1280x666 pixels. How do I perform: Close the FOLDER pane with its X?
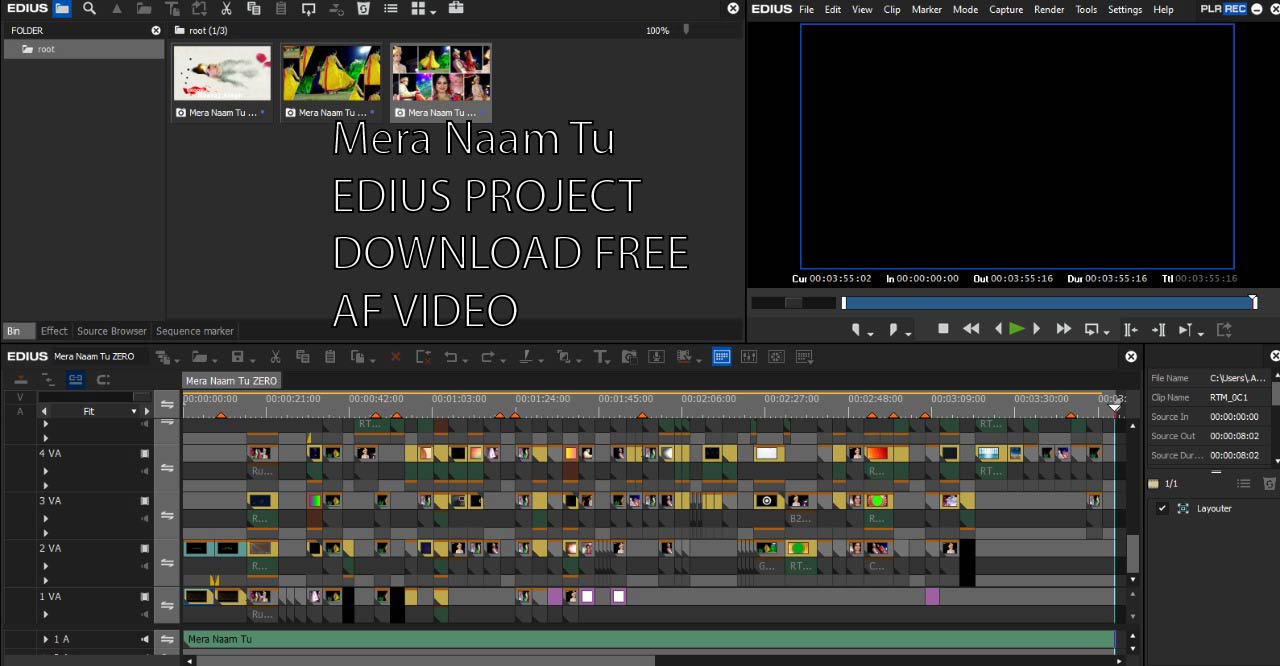click(155, 30)
